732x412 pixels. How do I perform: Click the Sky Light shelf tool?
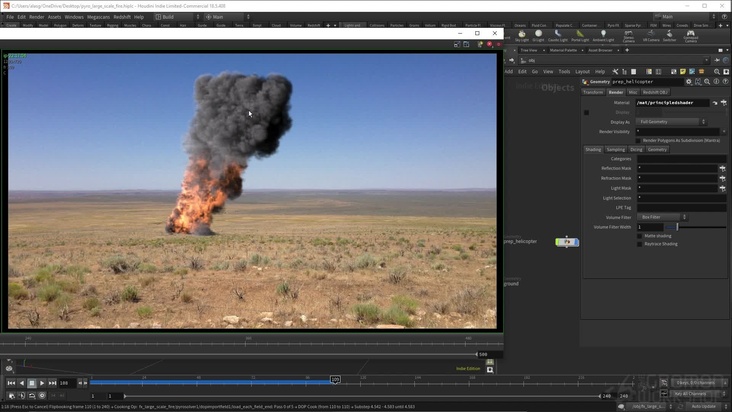[521, 36]
